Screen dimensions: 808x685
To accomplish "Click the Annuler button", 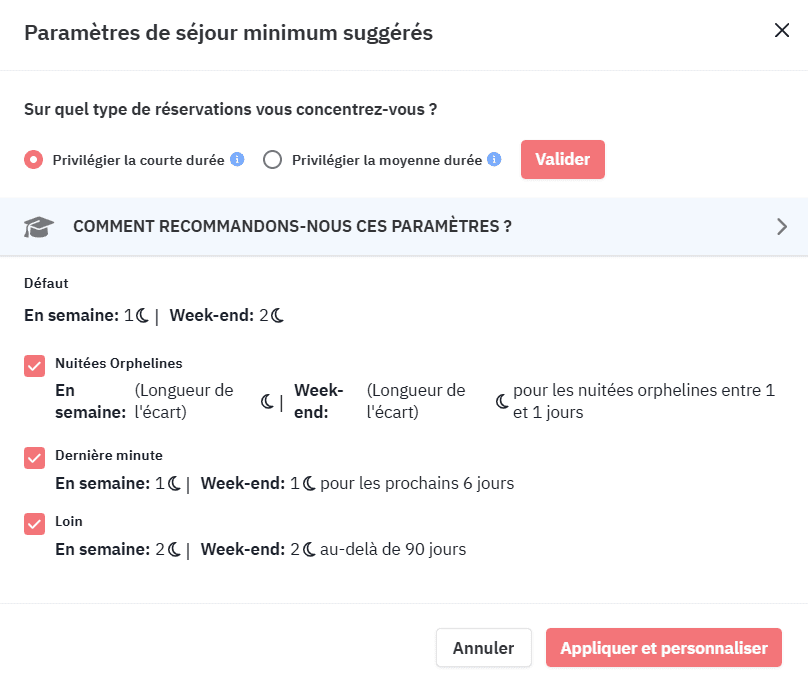I will [483, 648].
